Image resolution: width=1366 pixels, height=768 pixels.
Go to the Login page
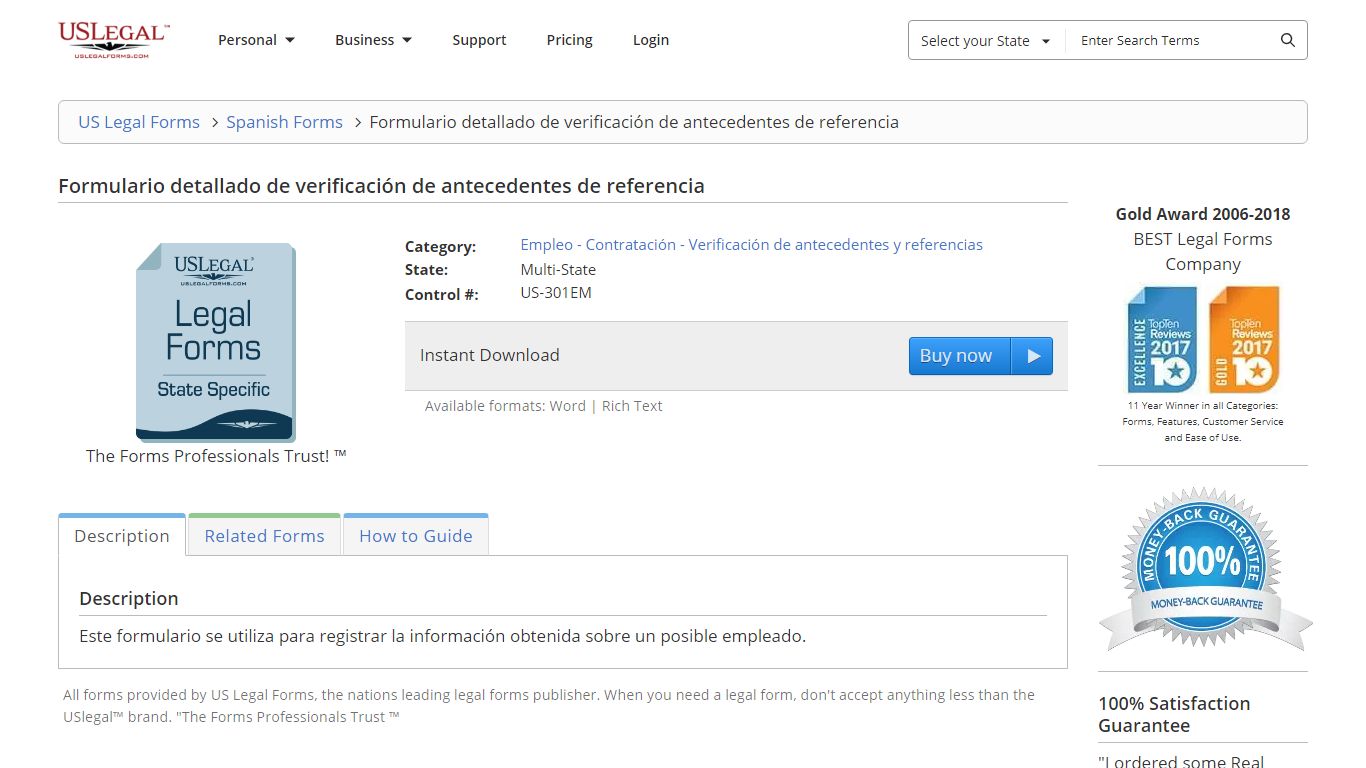pyautogui.click(x=651, y=40)
